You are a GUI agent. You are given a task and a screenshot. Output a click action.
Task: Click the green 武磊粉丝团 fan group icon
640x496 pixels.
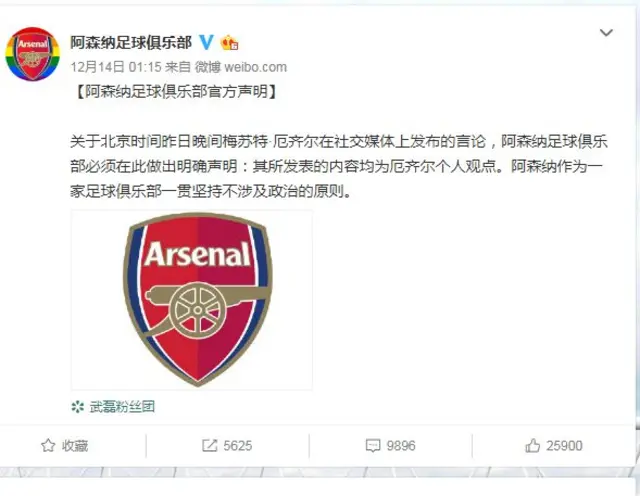(78, 406)
